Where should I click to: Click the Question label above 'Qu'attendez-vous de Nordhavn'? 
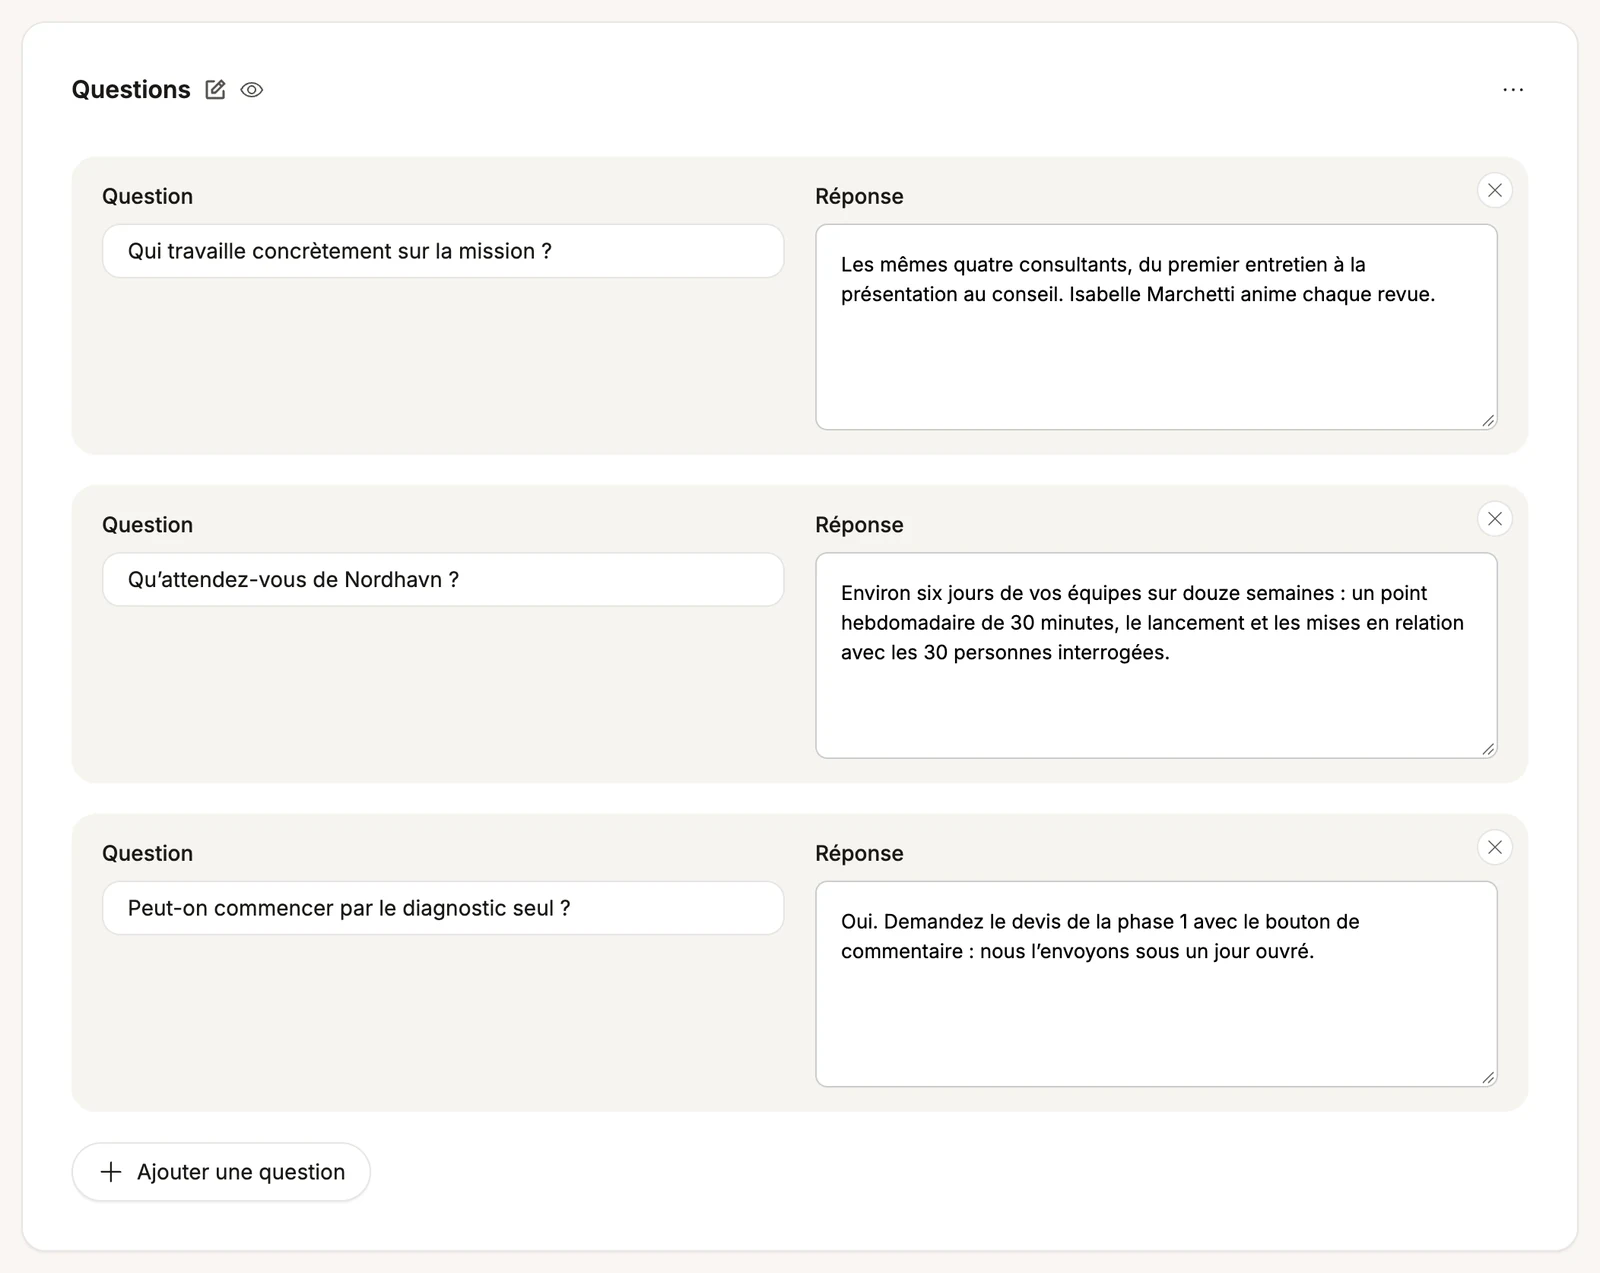[148, 525]
